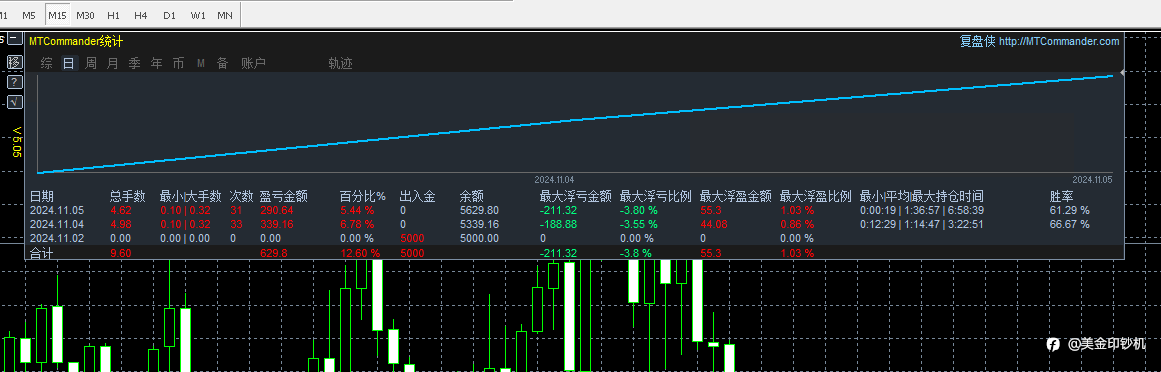1161x372 pixels.
Task: Switch to the 月 monthly tab
Action: pyautogui.click(x=113, y=64)
